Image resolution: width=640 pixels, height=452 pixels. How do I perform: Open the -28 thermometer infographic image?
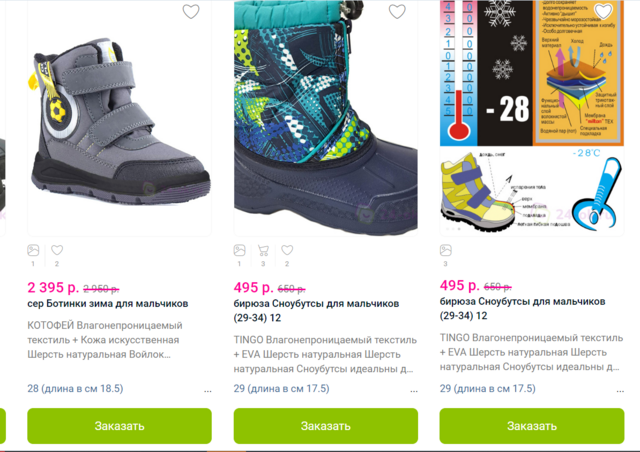tap(532, 118)
